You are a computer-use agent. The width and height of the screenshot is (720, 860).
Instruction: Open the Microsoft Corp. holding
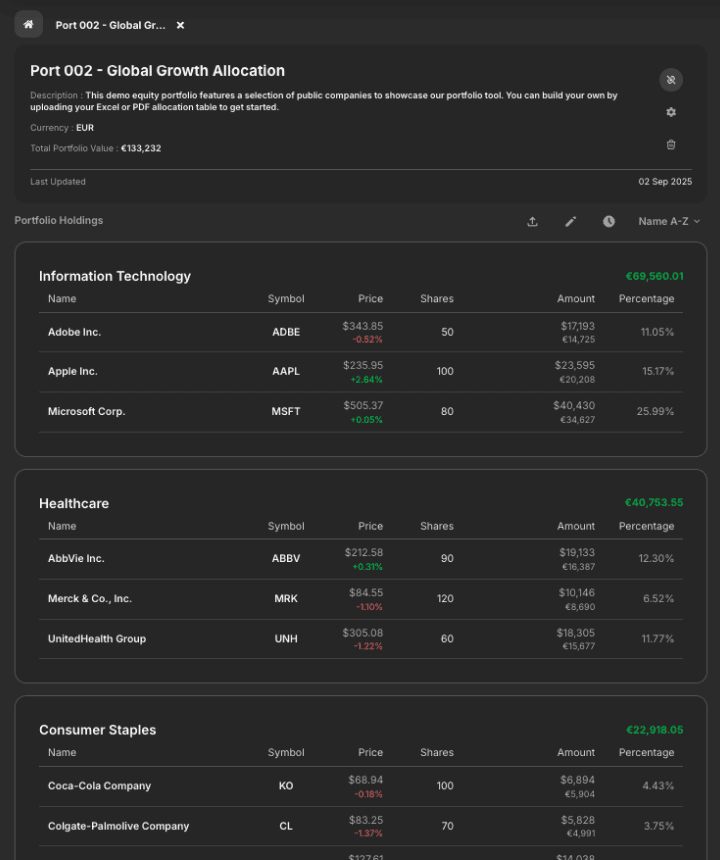[x=86, y=411]
